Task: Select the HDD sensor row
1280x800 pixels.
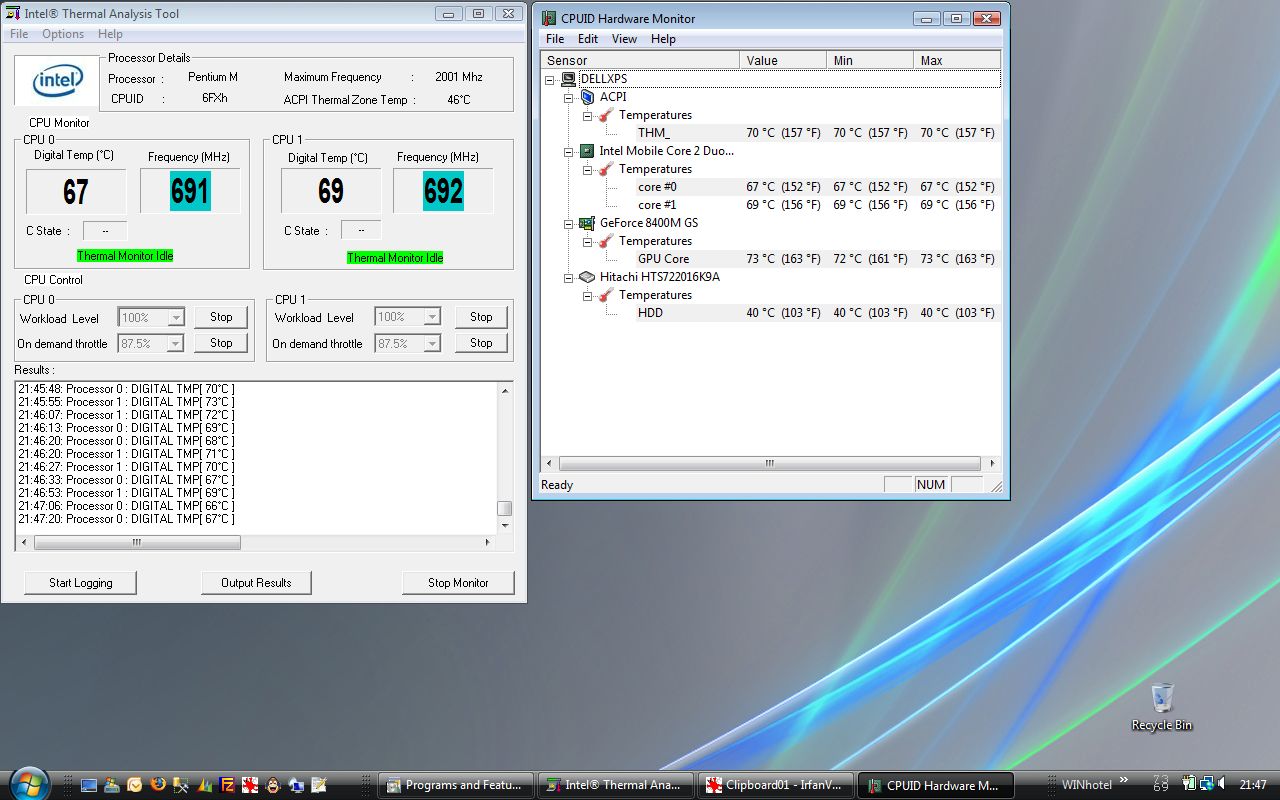Action: click(x=818, y=313)
